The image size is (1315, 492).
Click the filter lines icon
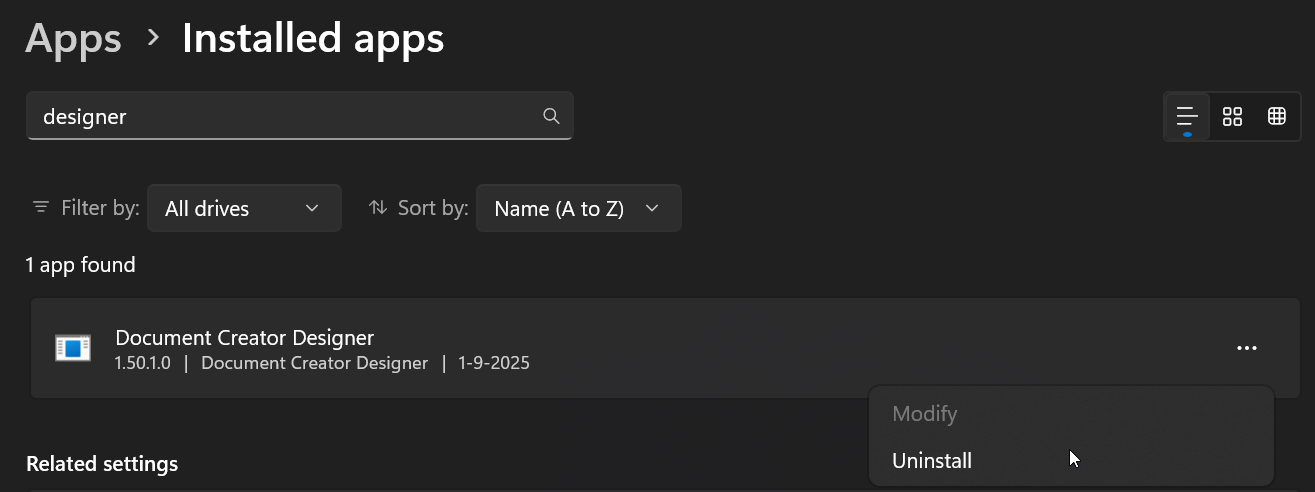41,208
